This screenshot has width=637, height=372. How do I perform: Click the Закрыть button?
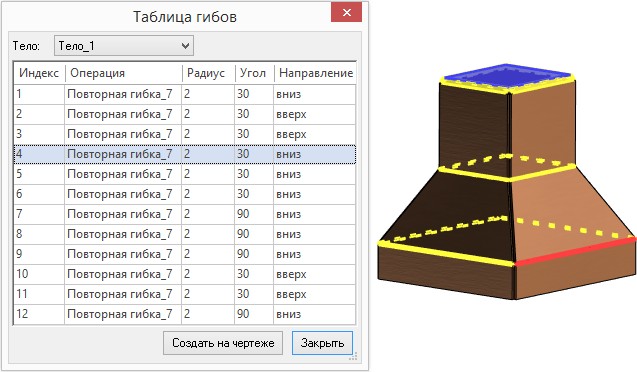click(322, 343)
